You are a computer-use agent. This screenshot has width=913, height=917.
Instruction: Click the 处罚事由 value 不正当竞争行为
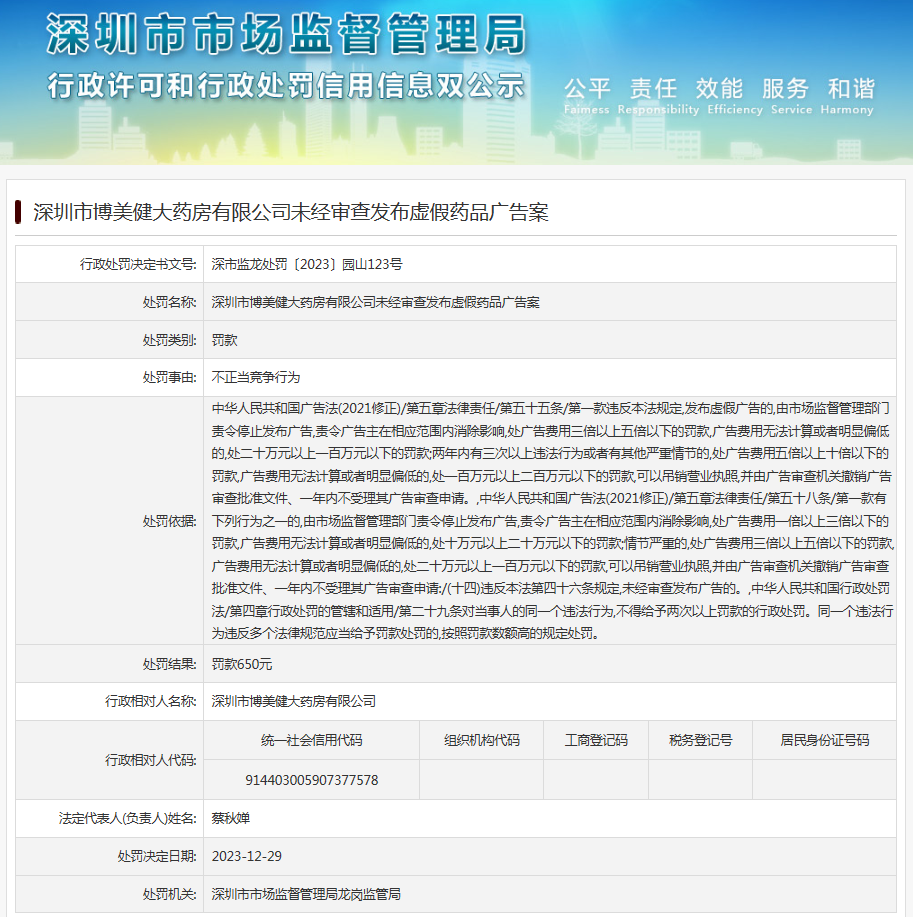[x=255, y=378]
